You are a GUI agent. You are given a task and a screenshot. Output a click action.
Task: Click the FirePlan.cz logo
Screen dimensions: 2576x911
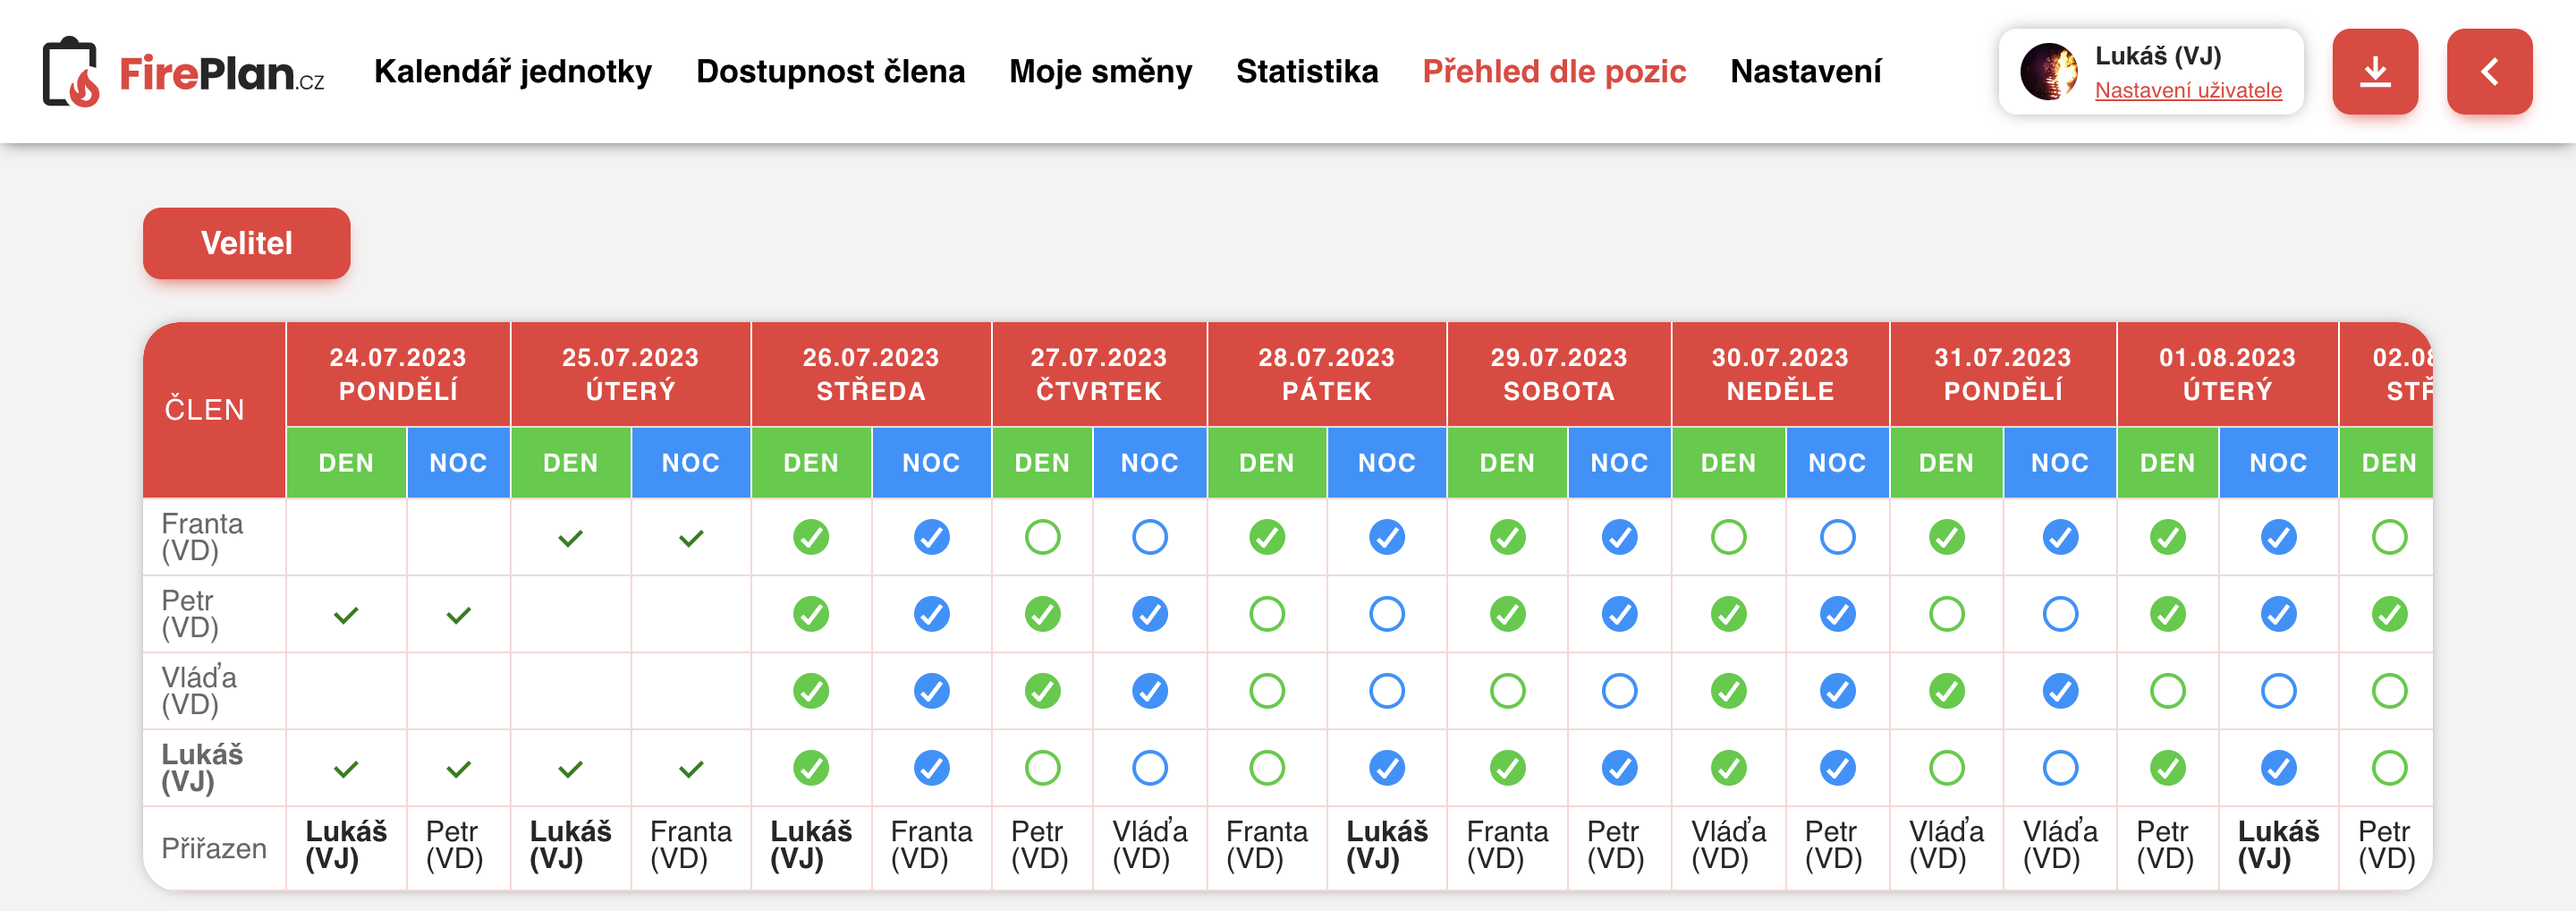click(183, 71)
